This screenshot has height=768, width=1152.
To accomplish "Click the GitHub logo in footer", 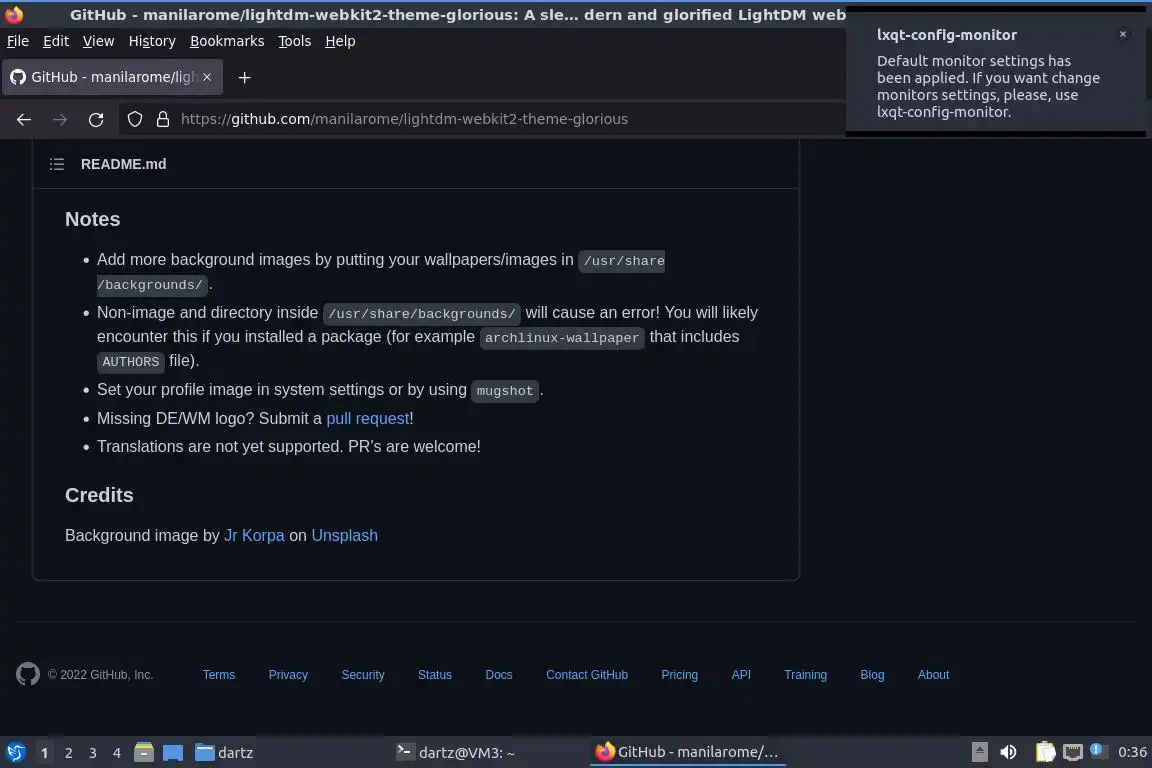I will 28,674.
